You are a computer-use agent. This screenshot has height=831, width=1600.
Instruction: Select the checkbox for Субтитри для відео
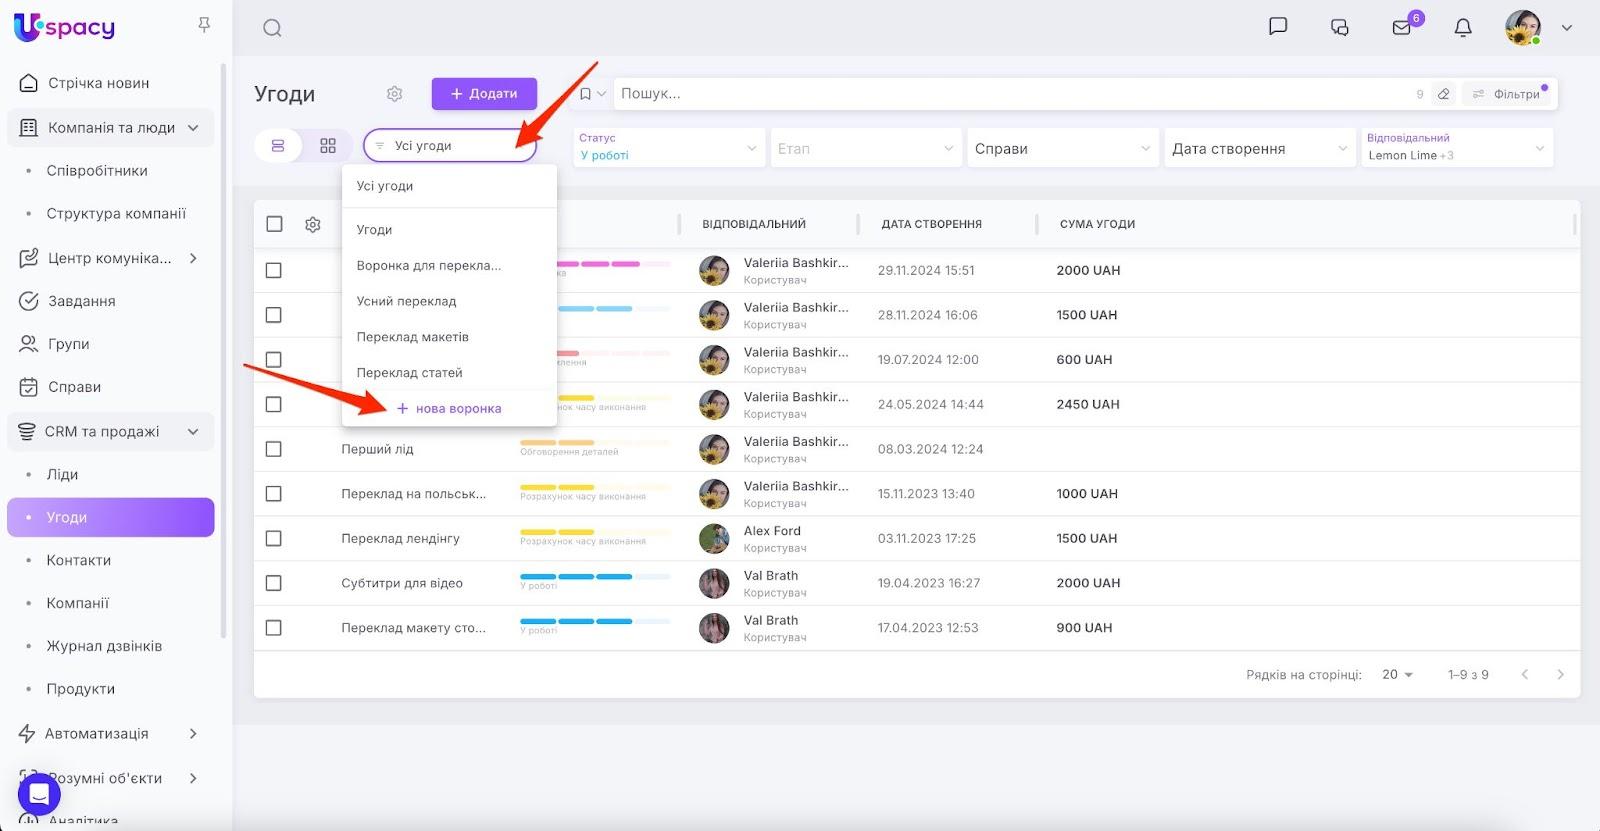(273, 583)
